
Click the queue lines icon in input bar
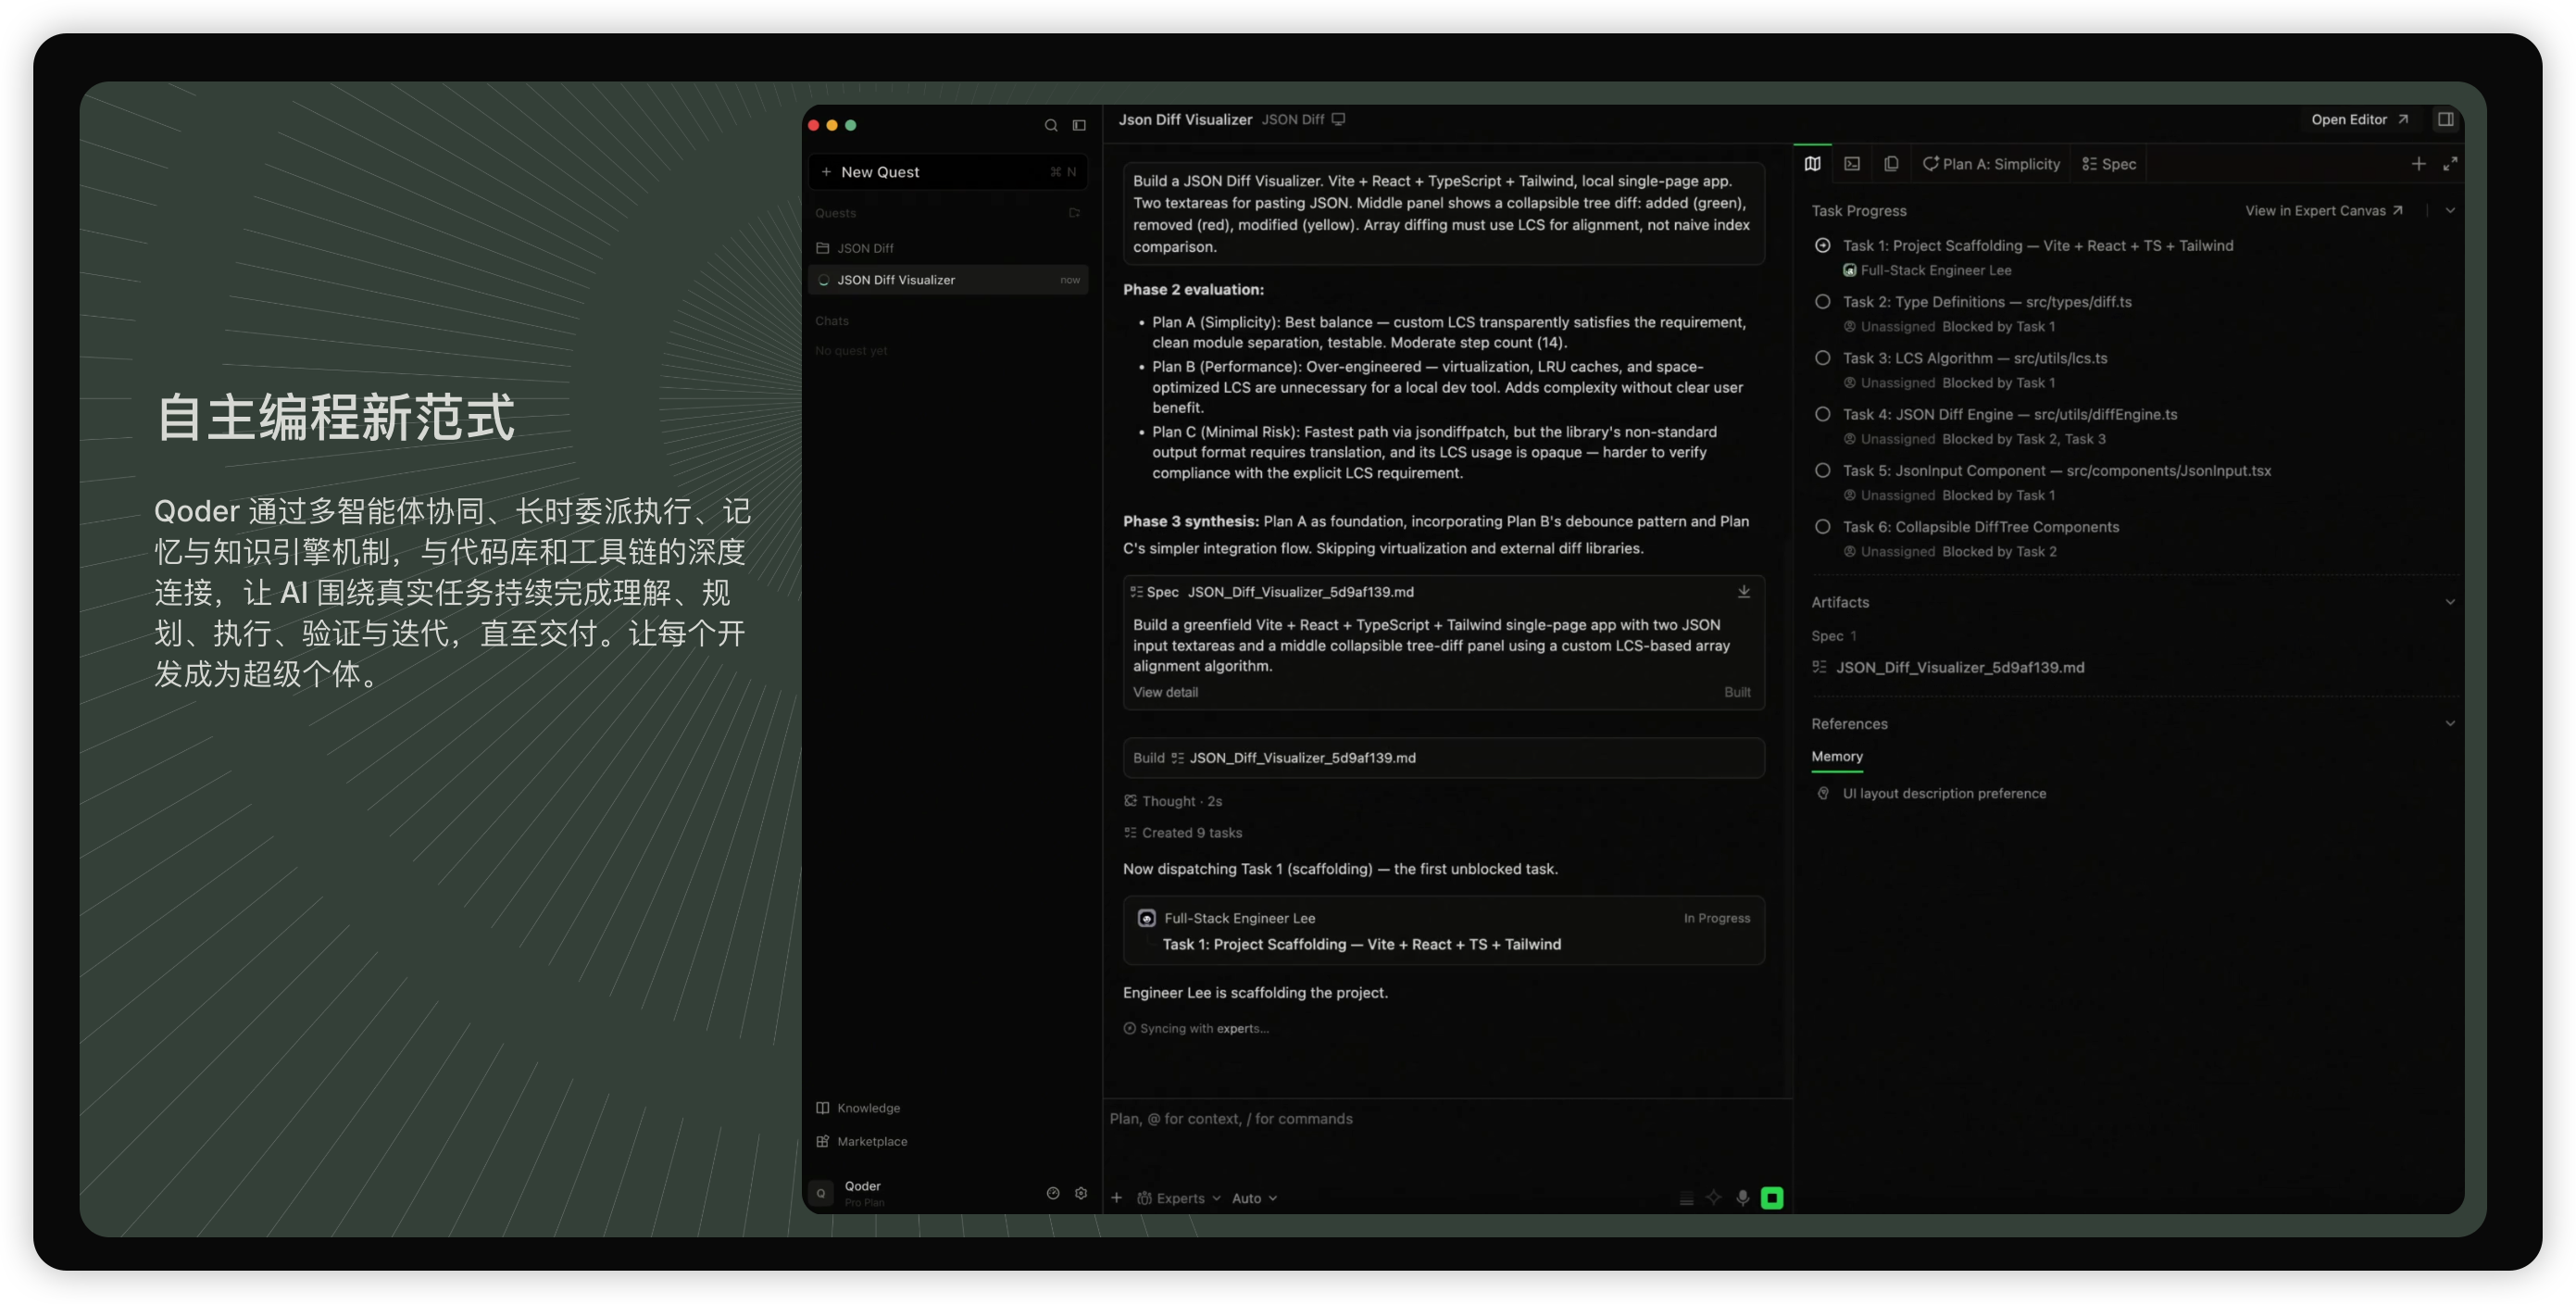click(x=1686, y=1198)
